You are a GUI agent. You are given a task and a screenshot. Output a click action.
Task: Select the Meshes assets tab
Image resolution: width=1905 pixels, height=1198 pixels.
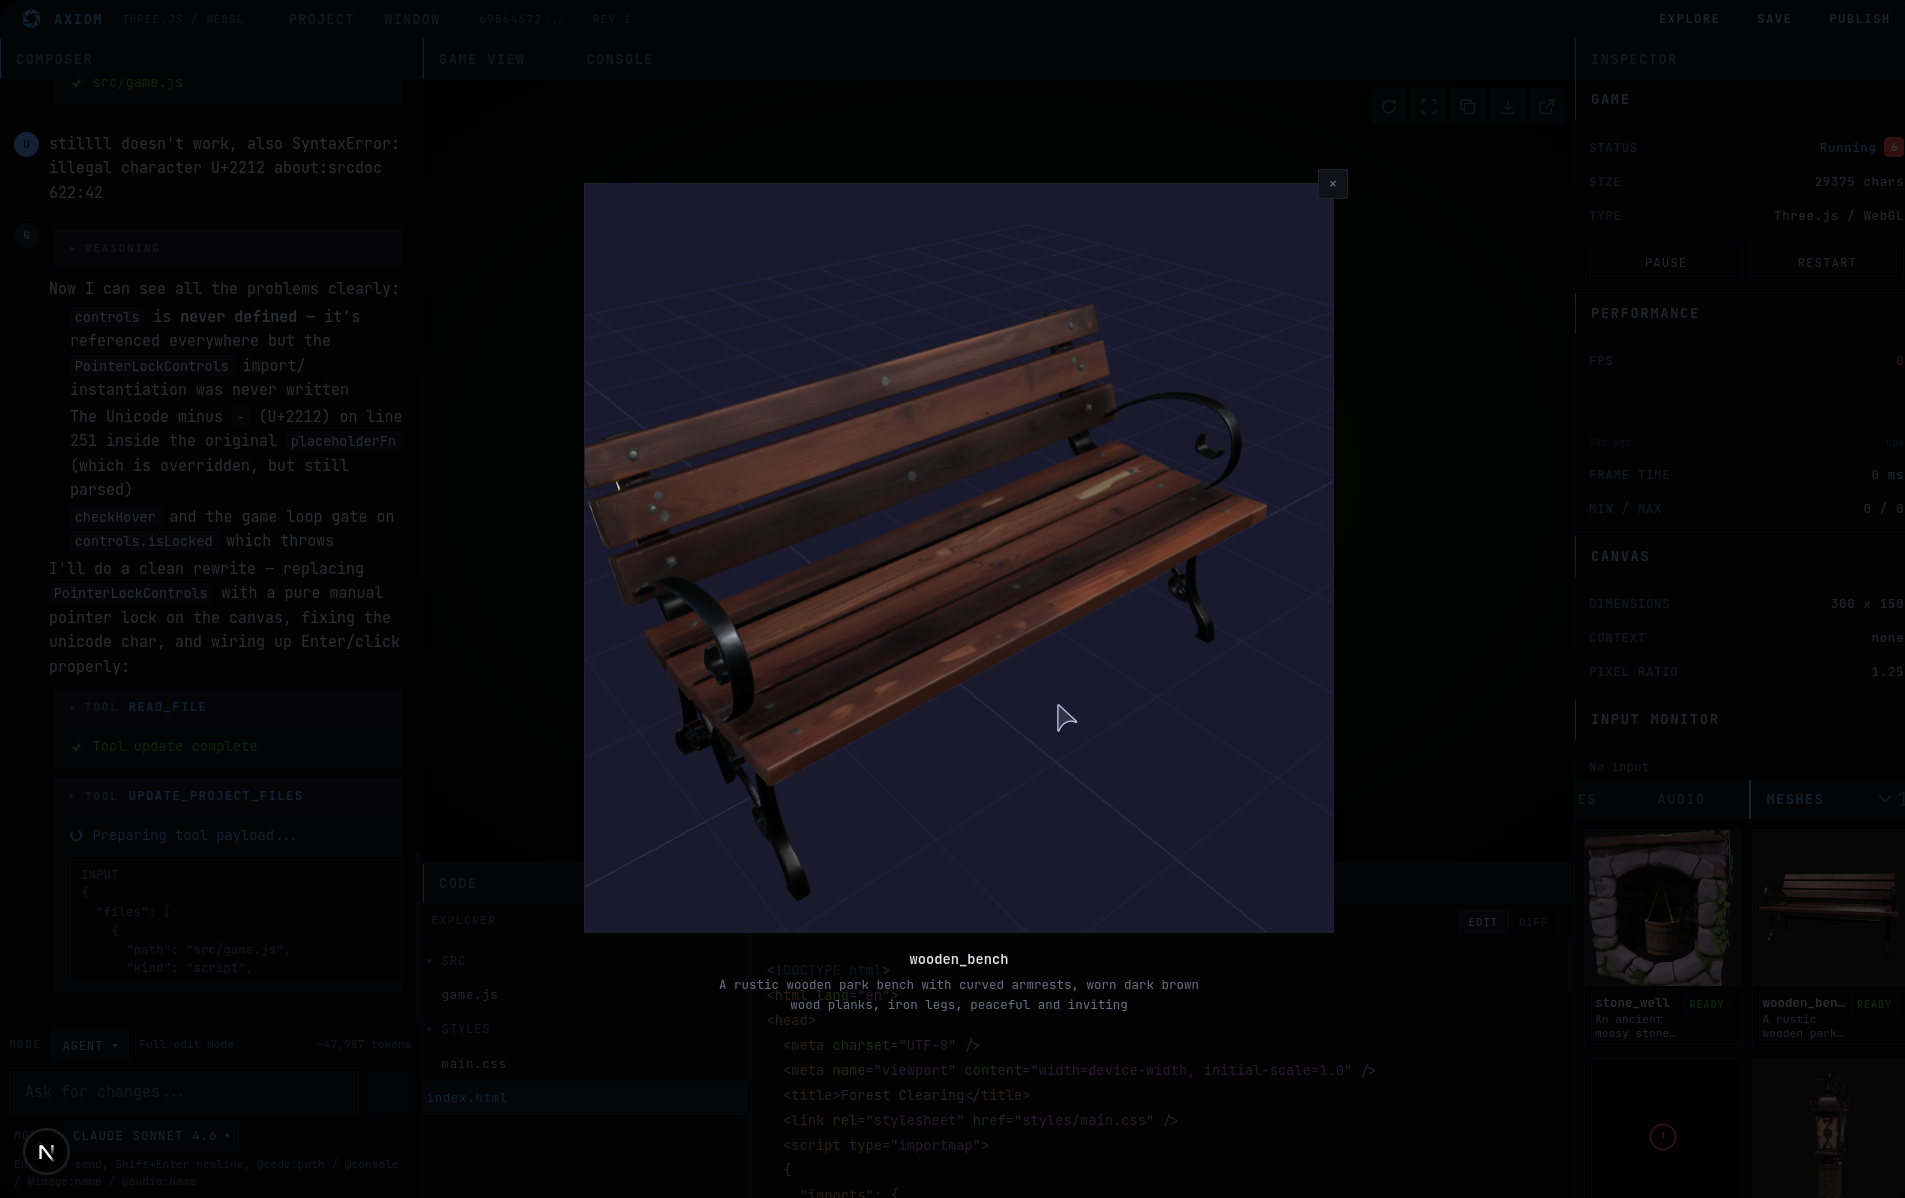(1795, 800)
